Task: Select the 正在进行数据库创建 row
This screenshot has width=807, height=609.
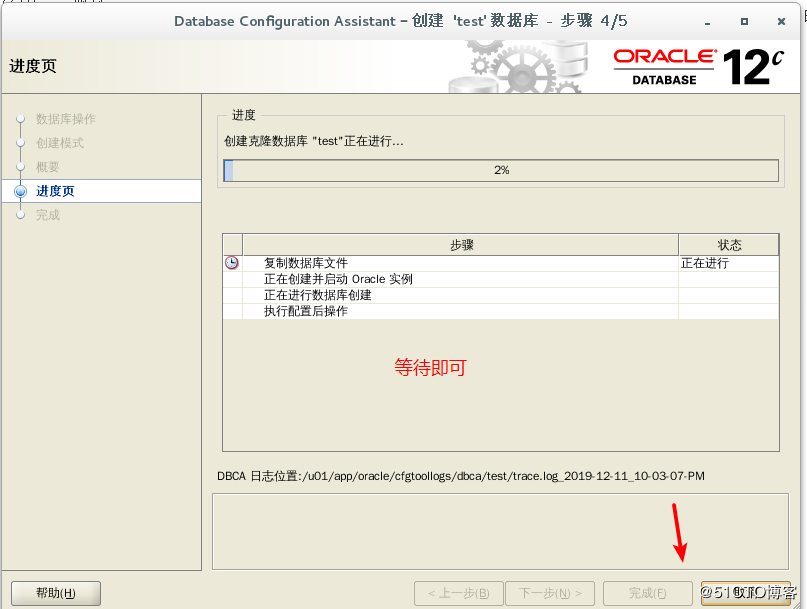Action: click(x=501, y=295)
